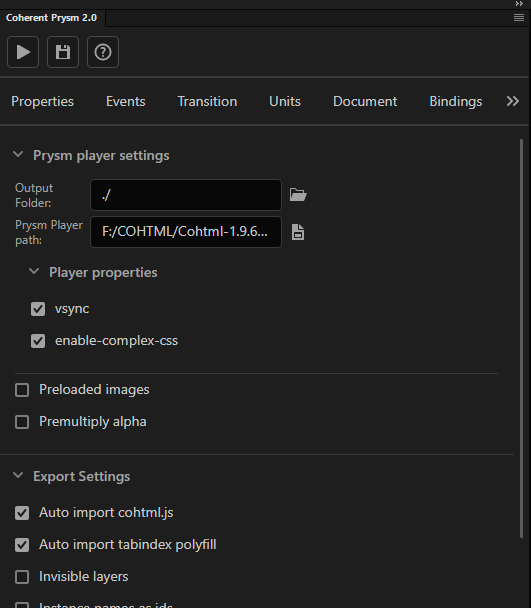This screenshot has height=608, width=531.
Task: Uncheck Auto import cohtml.js
Action: 22,513
